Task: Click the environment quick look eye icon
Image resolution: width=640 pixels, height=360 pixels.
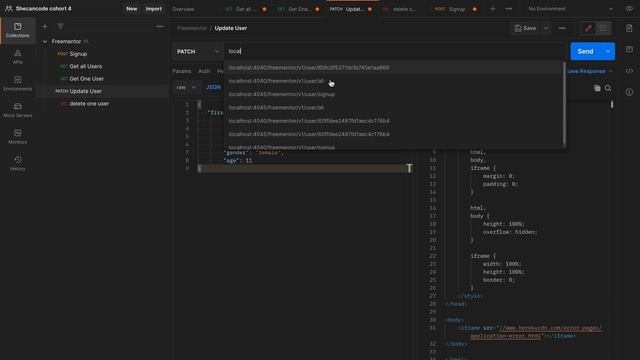Action: point(629,9)
